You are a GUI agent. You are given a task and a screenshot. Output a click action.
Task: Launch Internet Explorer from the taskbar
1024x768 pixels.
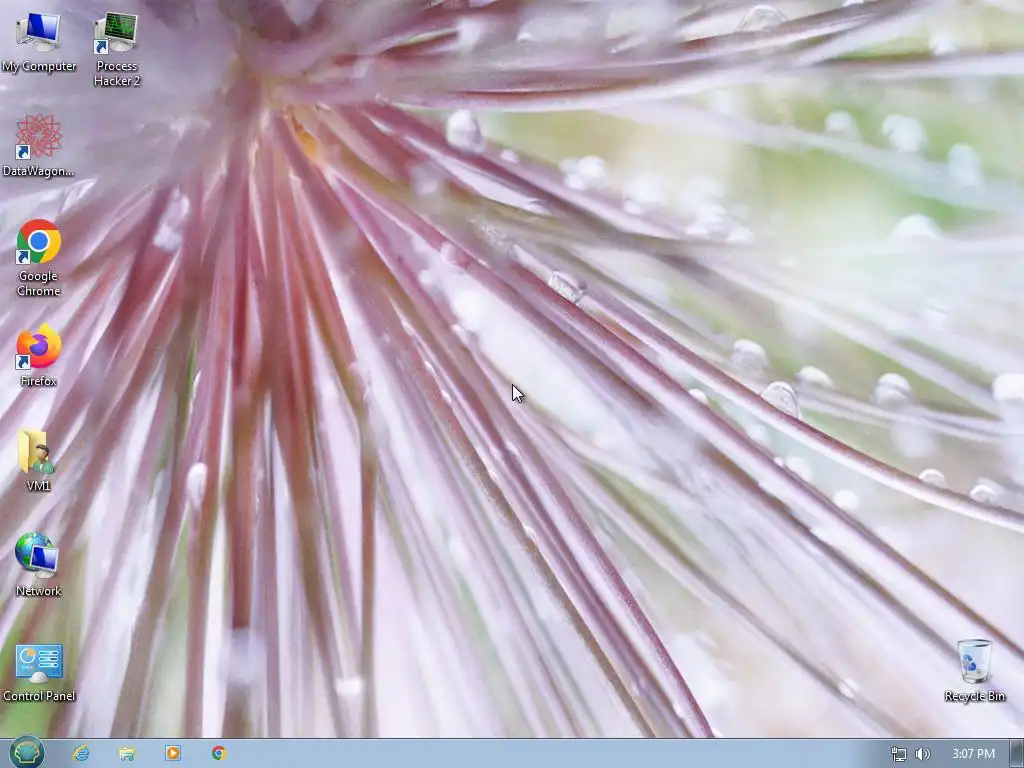81,754
